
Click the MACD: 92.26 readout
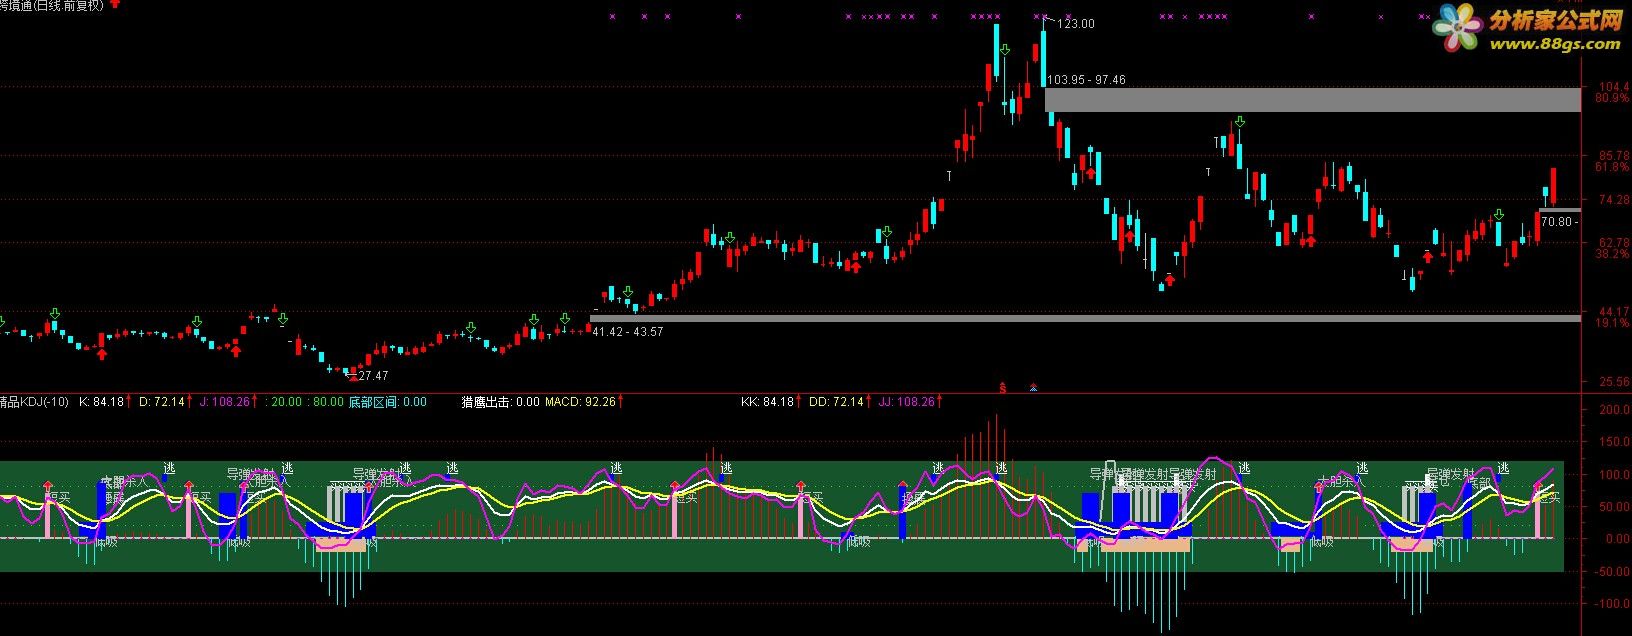(x=580, y=402)
